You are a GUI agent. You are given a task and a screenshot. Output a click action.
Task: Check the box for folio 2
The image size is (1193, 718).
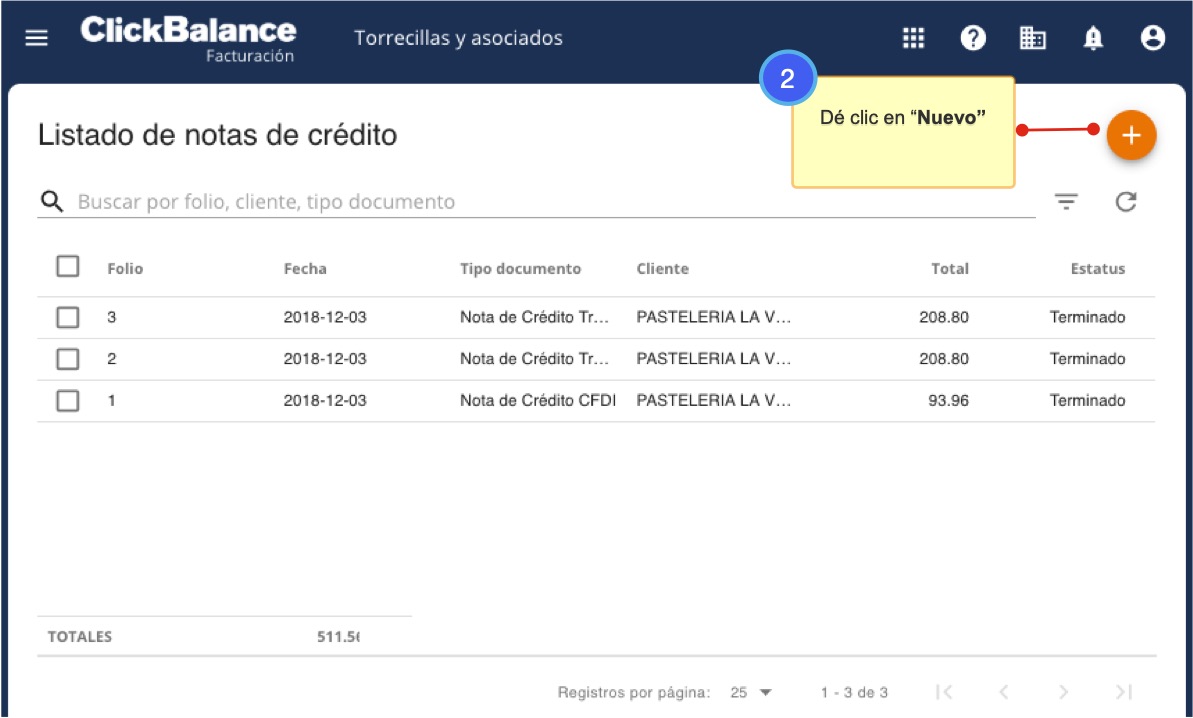[x=68, y=359]
